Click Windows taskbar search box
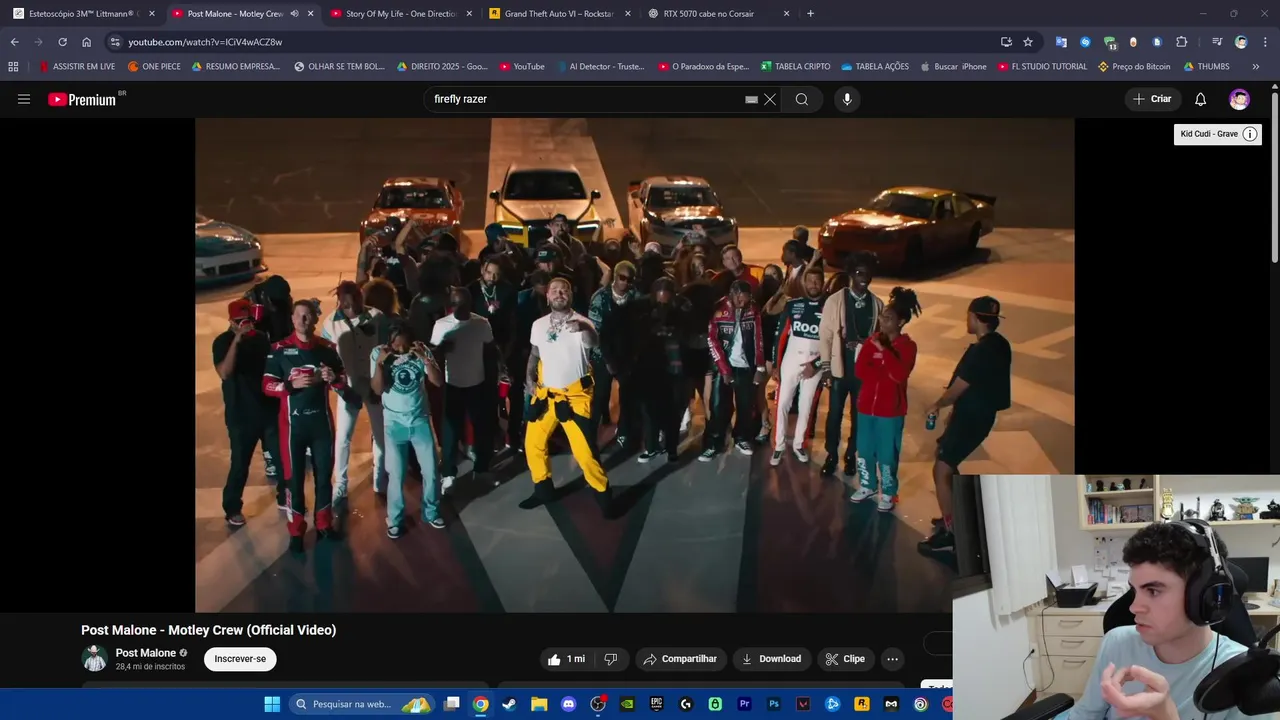 click(x=362, y=704)
